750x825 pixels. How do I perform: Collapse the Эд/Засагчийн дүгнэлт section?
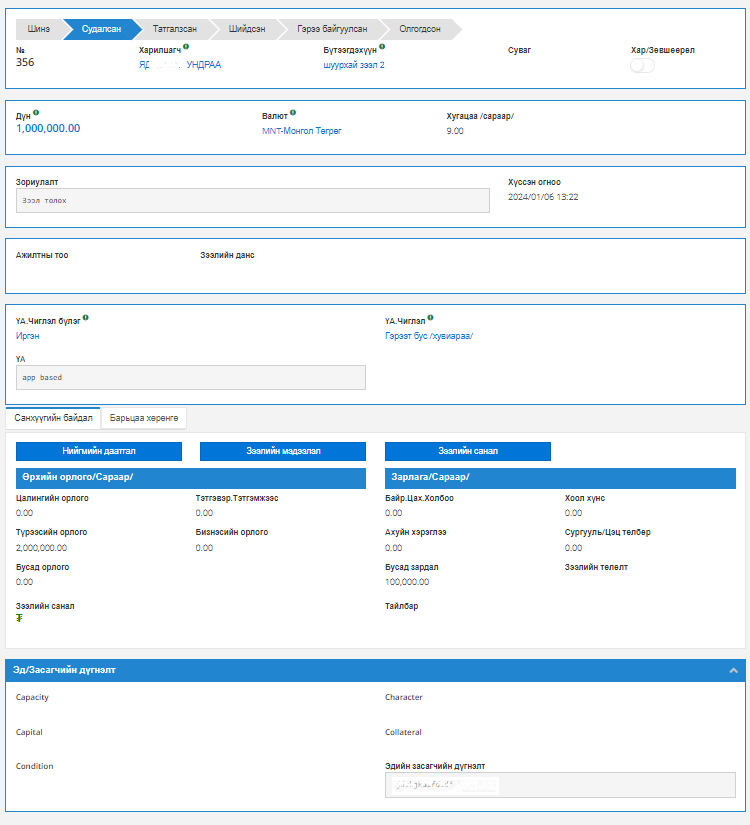(733, 670)
